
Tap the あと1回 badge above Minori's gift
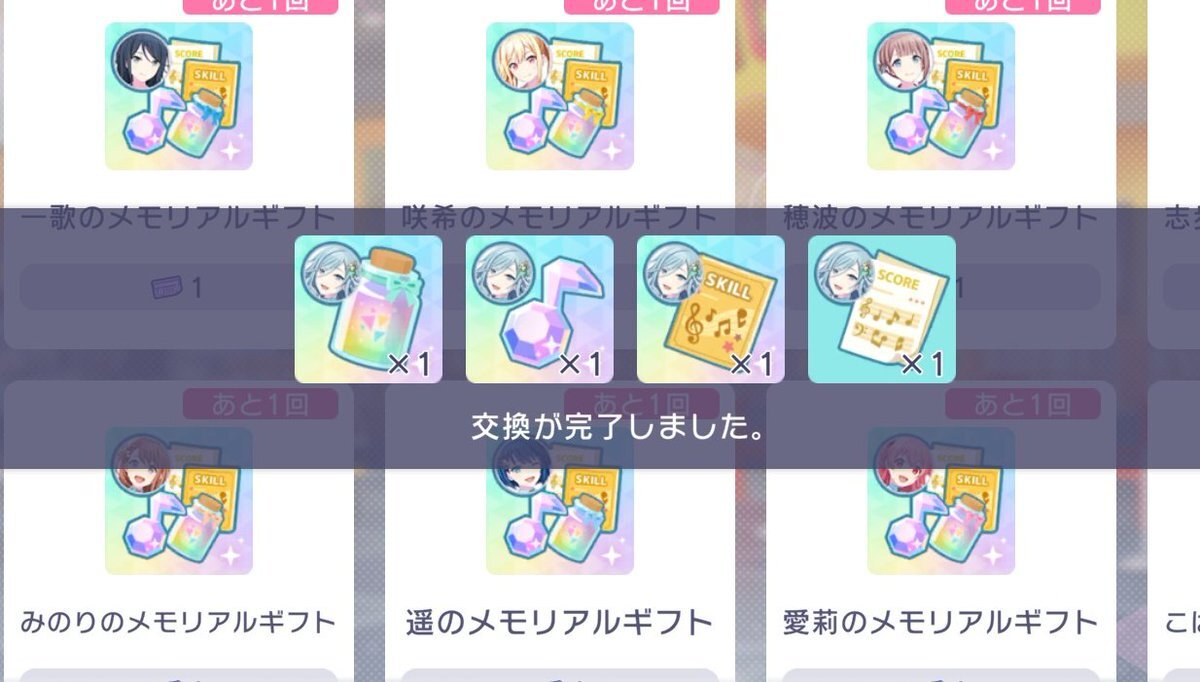click(260, 404)
